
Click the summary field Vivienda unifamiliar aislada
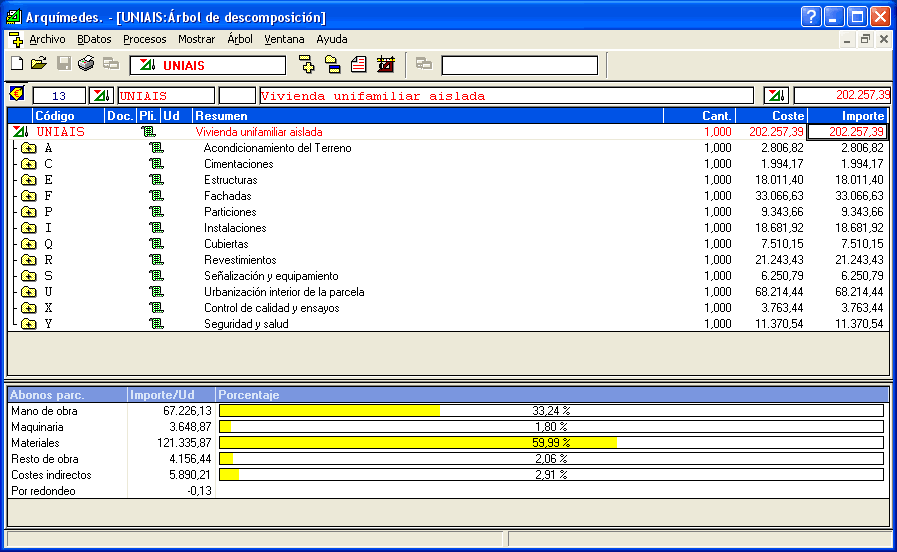[x=506, y=96]
